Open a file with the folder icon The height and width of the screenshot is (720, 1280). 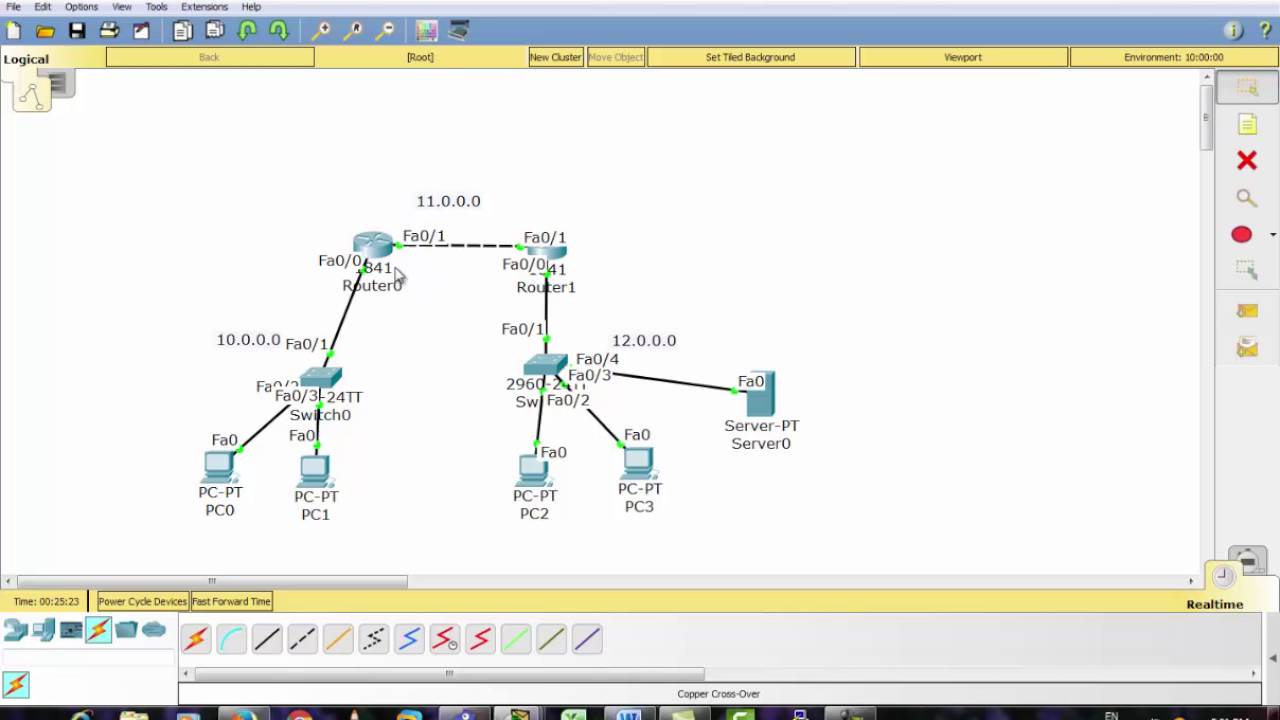click(45, 31)
